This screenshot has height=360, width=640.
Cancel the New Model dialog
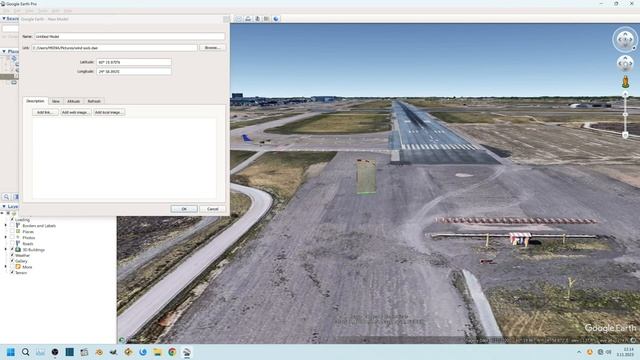[213, 209]
